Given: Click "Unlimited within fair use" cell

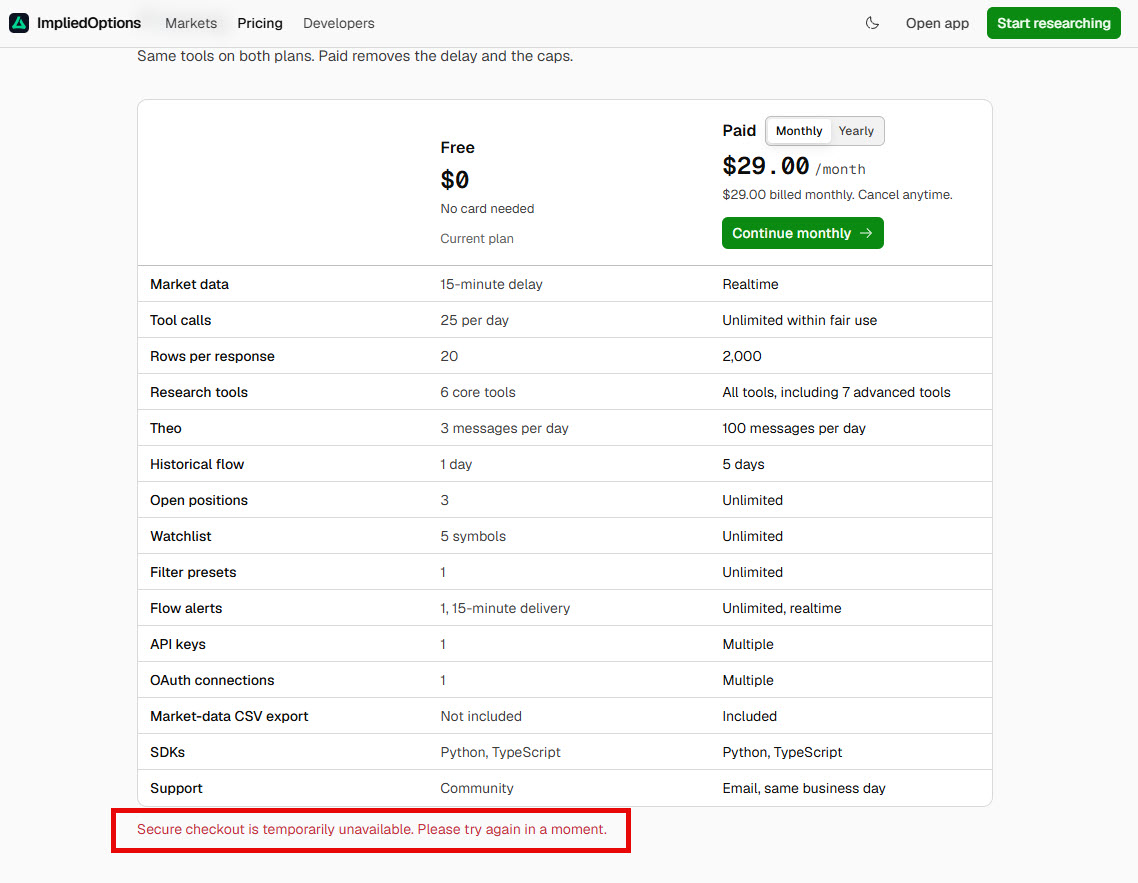Looking at the screenshot, I should pyautogui.click(x=800, y=320).
